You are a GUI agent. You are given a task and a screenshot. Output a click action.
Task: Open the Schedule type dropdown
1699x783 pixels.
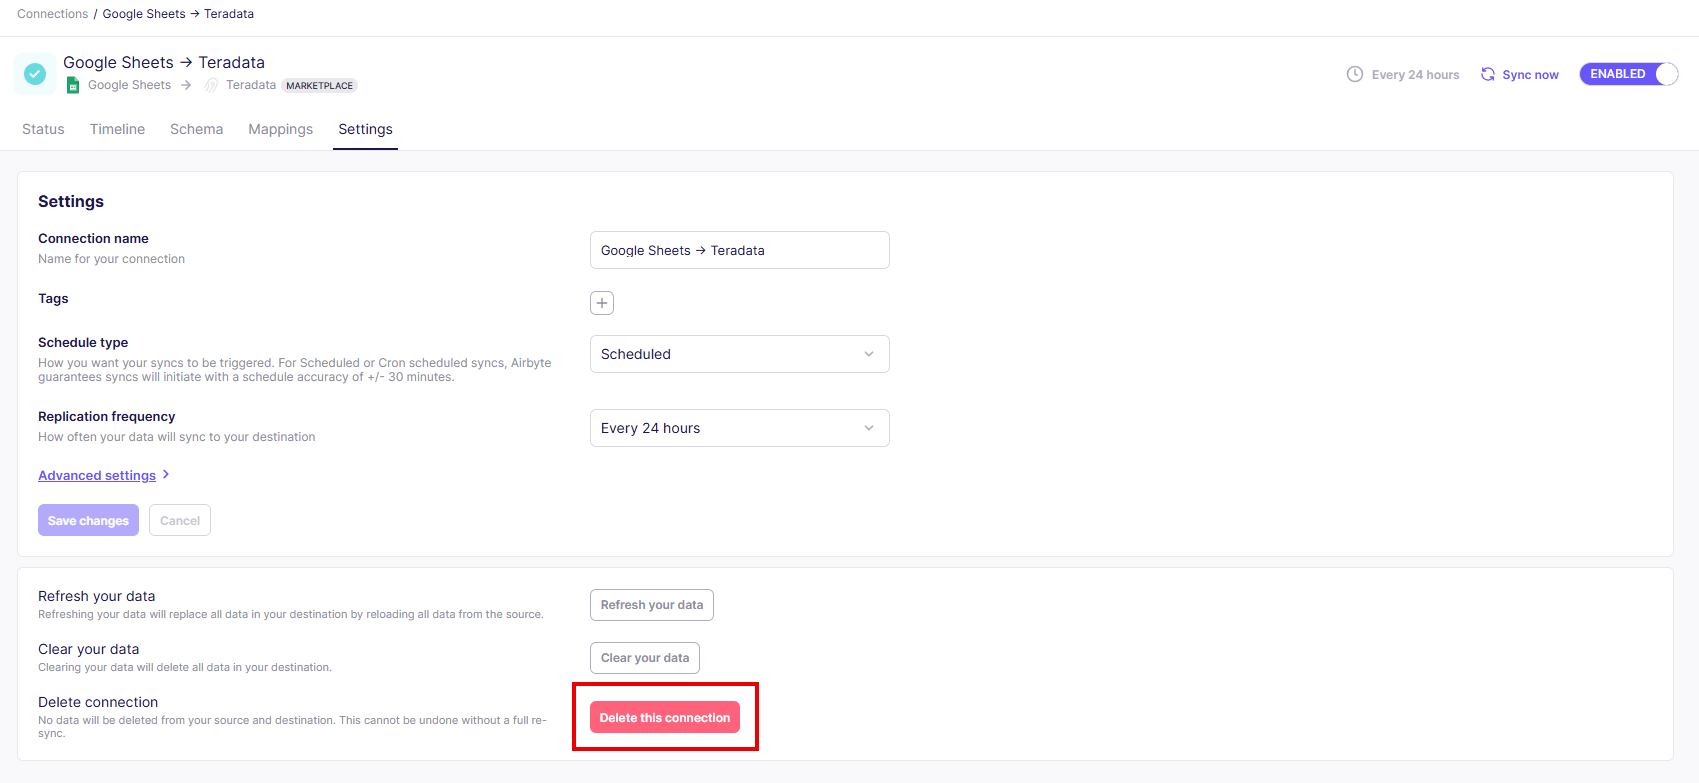click(x=740, y=354)
